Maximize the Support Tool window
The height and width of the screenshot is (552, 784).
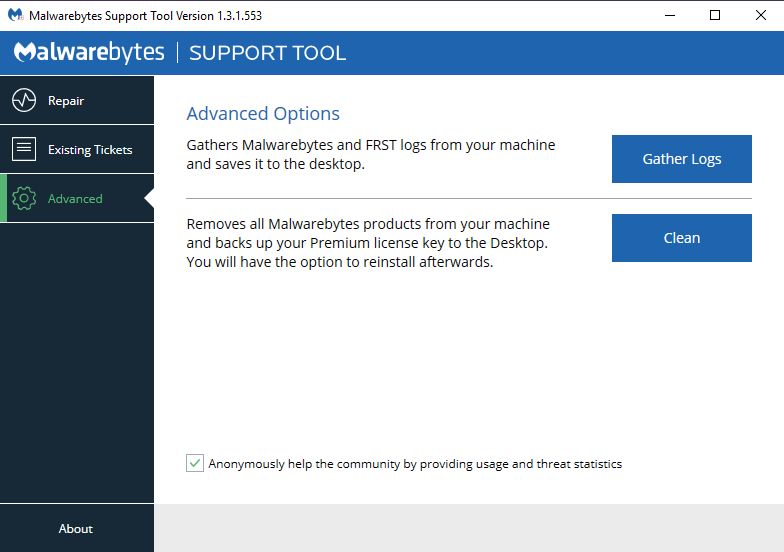point(714,15)
